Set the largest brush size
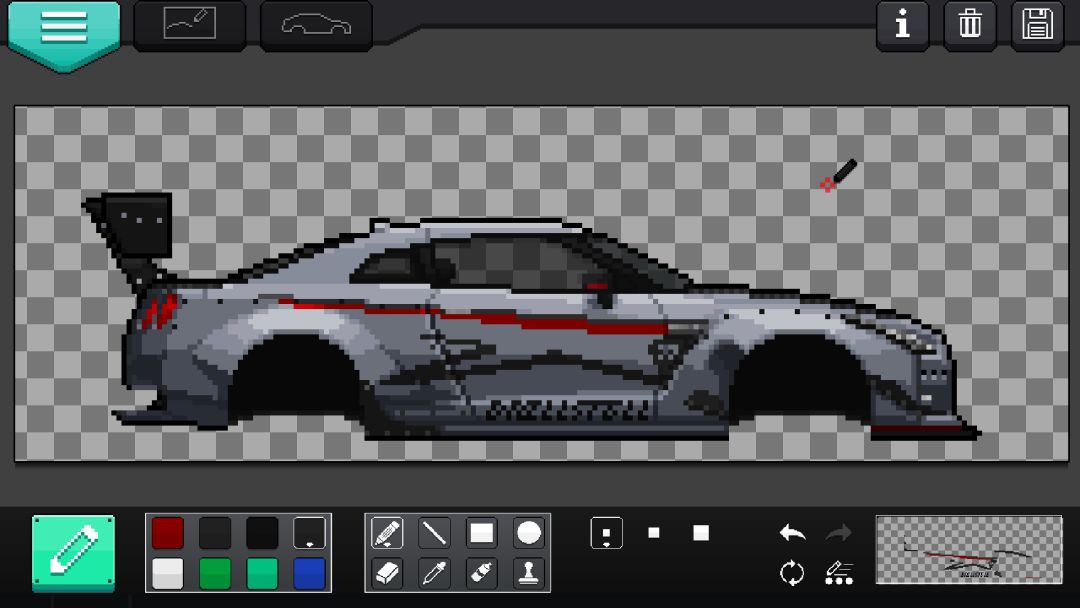This screenshot has height=608, width=1080. [x=700, y=533]
